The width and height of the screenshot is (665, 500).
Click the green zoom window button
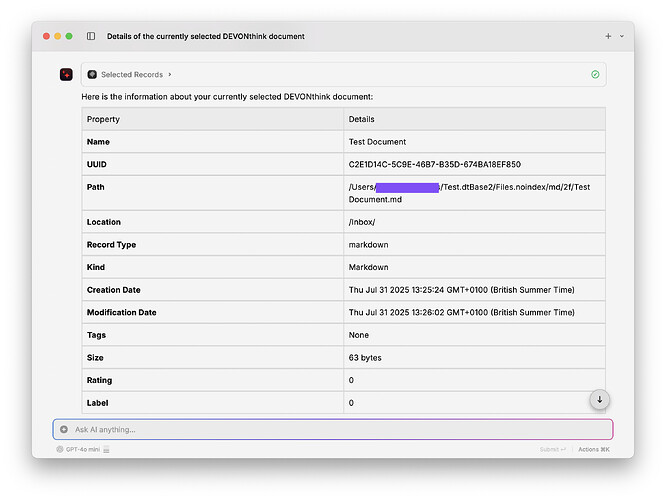click(69, 36)
